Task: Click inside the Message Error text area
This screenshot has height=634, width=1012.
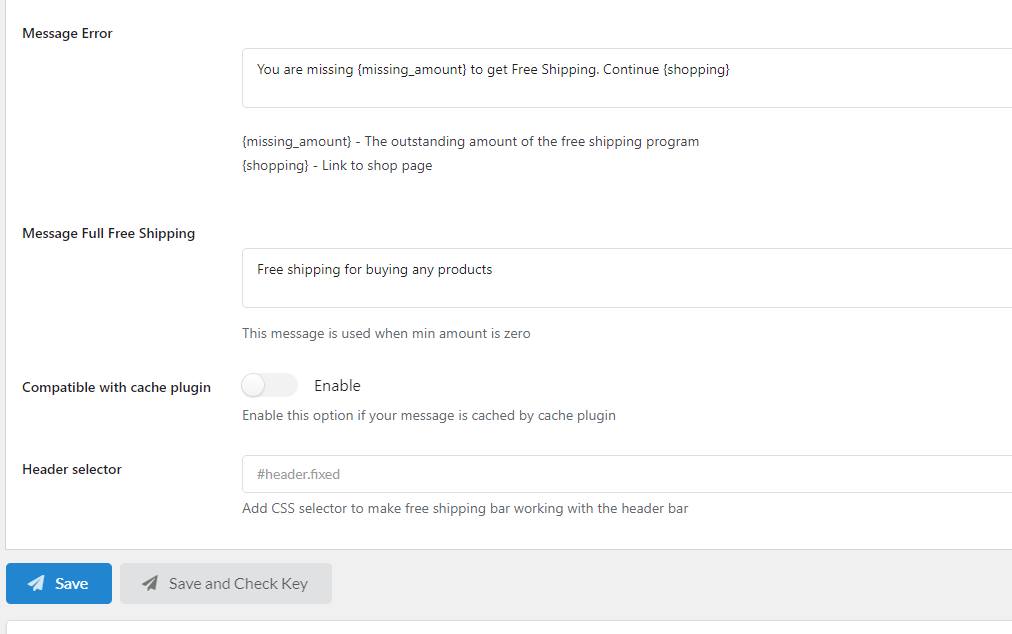Action: tap(627, 78)
